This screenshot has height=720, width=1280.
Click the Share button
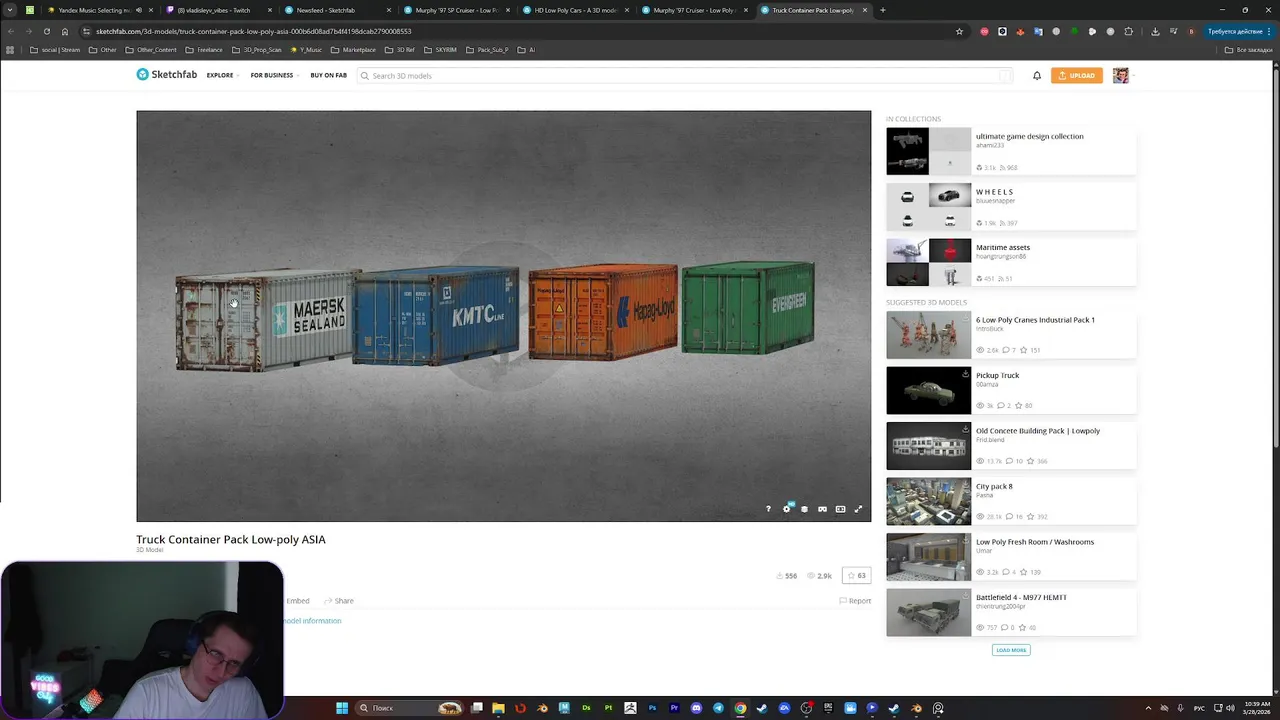[x=339, y=601]
